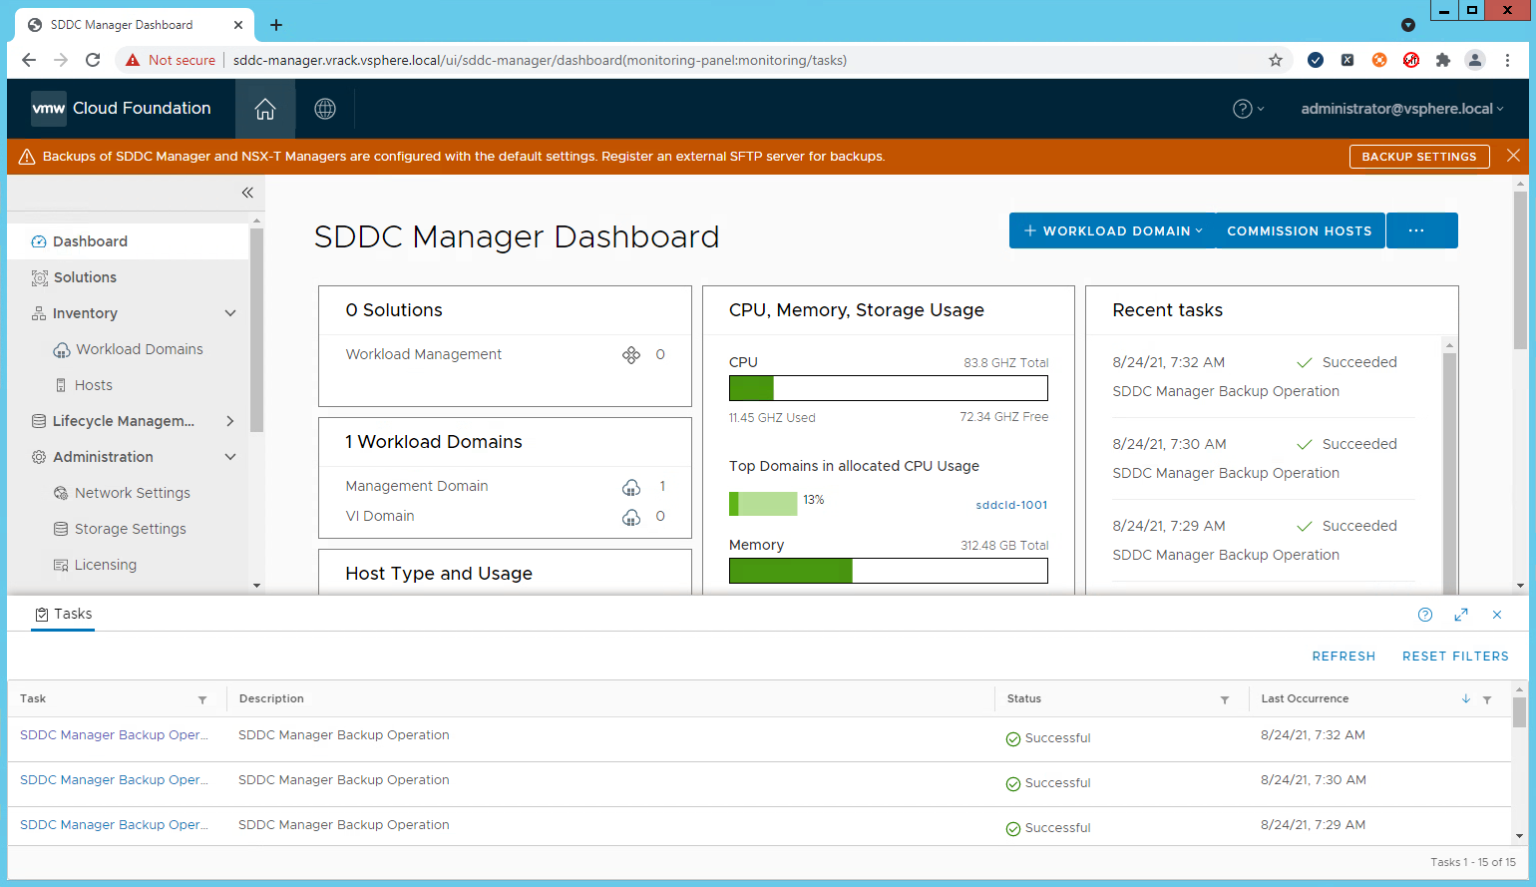
Task: Switch to the Tasks tab in bottom panel
Action: point(63,613)
